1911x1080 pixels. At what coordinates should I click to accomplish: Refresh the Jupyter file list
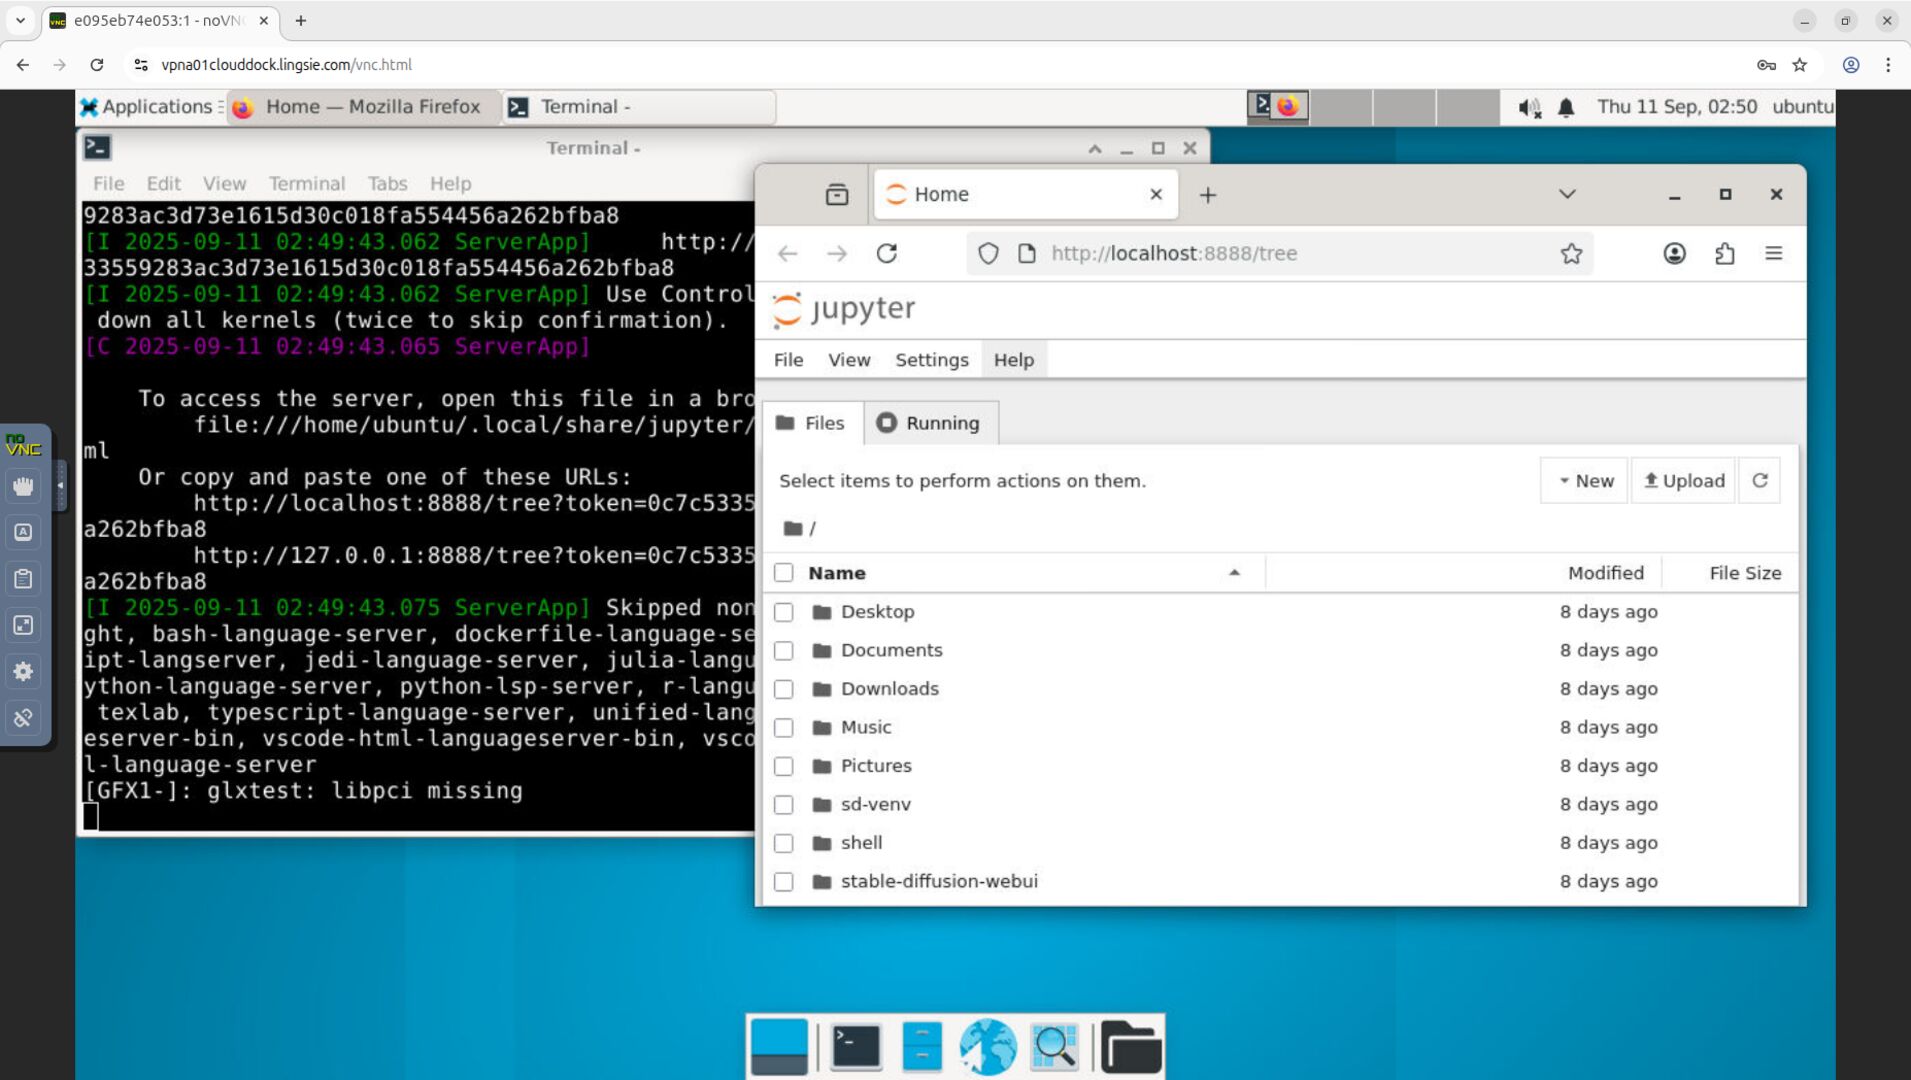click(1759, 480)
